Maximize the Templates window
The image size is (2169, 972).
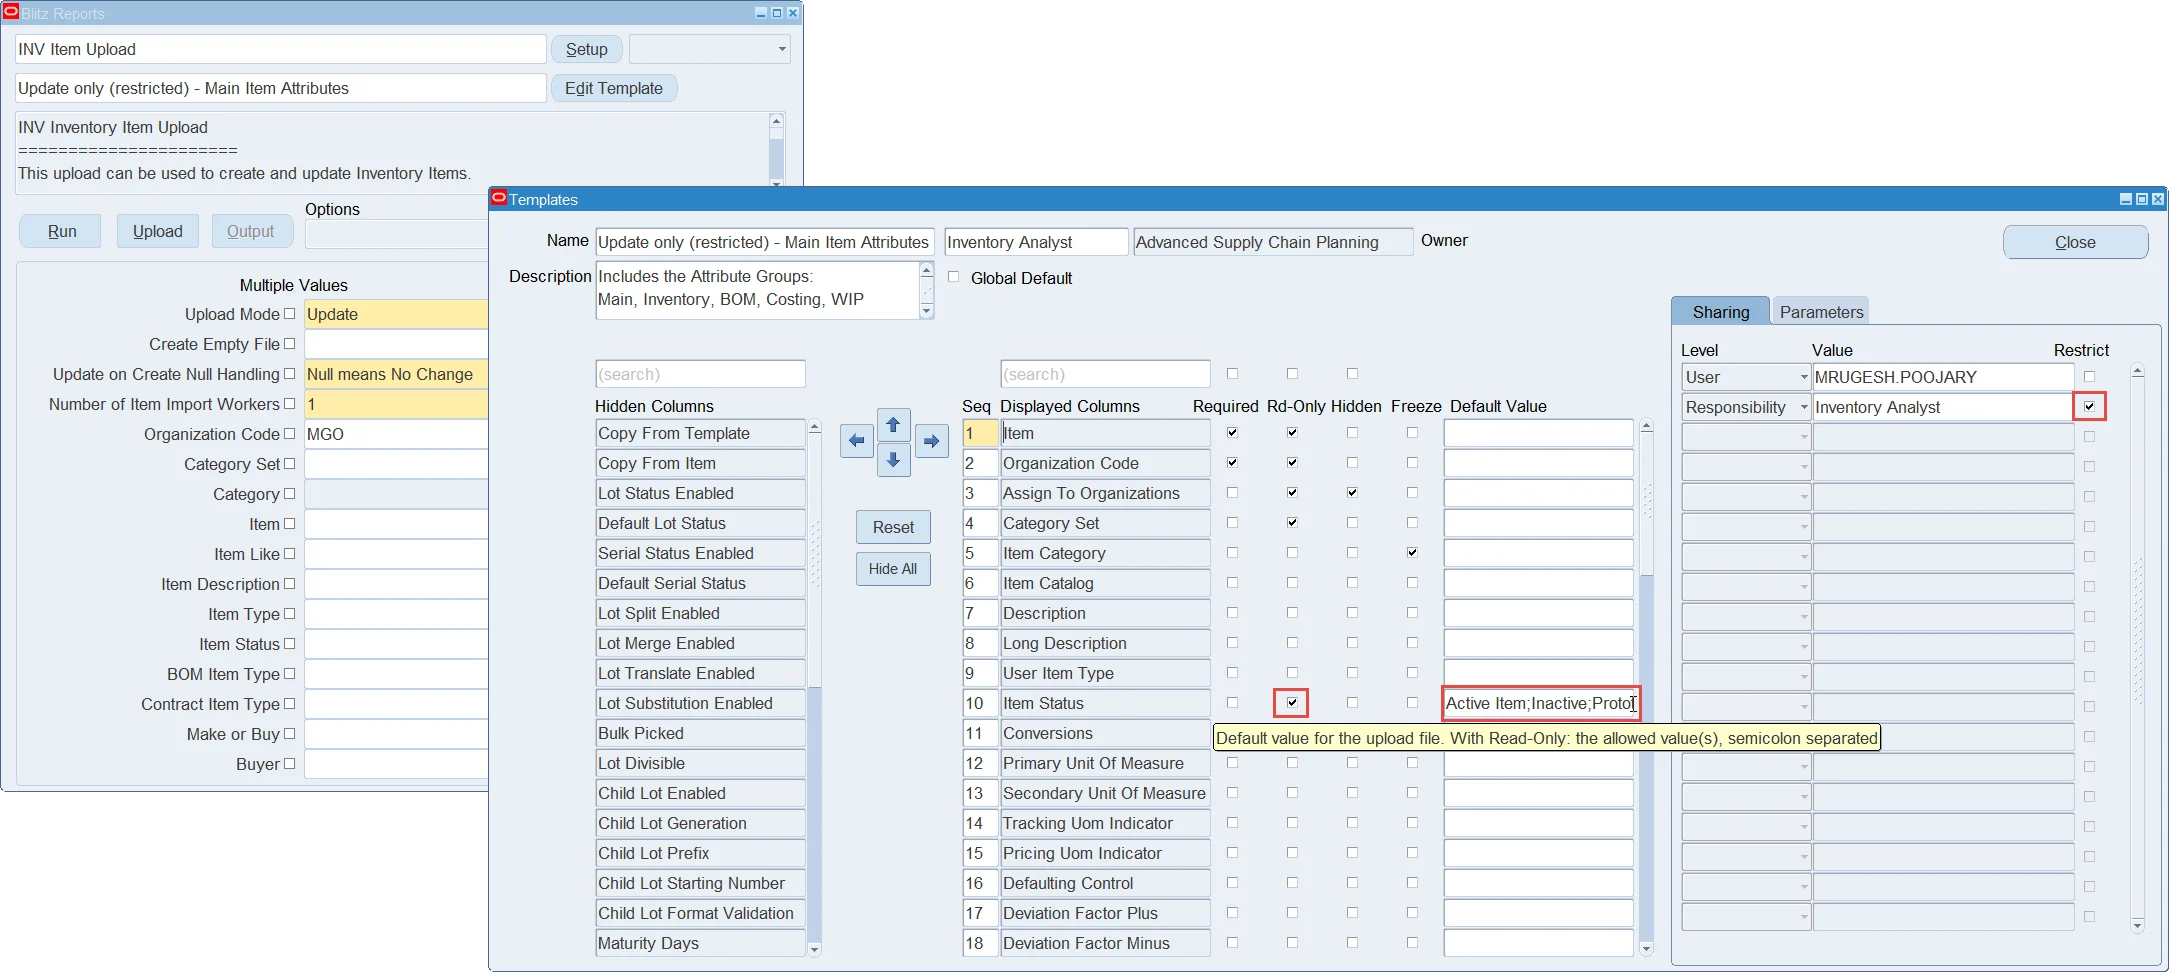[x=2142, y=199]
